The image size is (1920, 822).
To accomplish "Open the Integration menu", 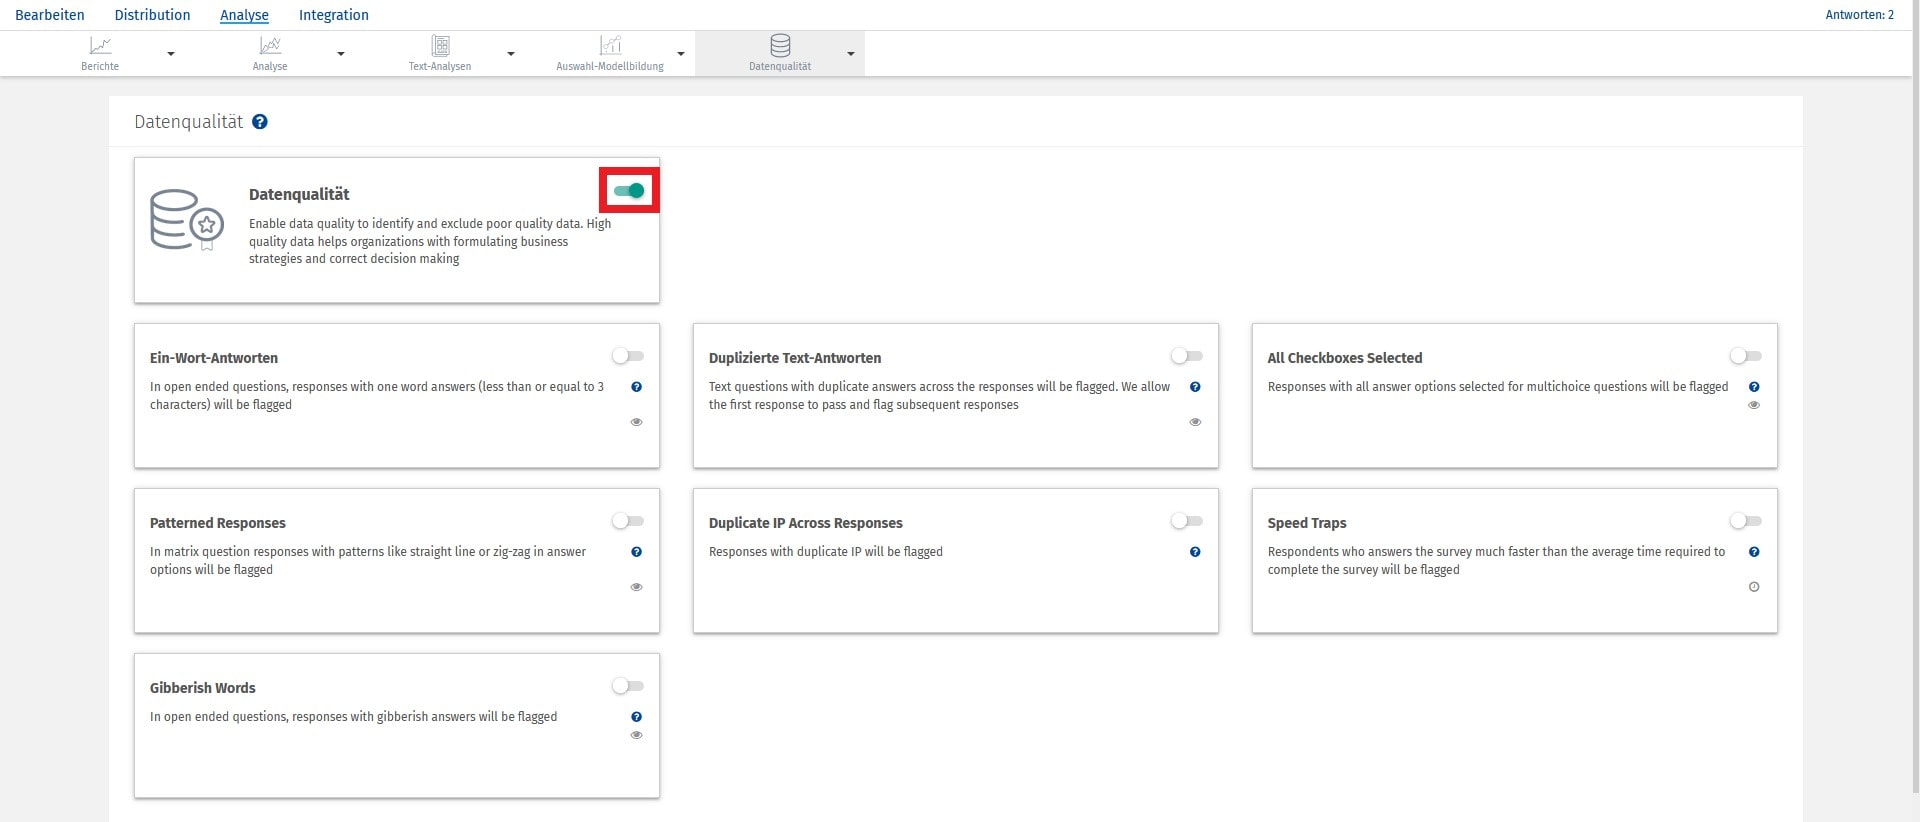I will click(x=334, y=15).
